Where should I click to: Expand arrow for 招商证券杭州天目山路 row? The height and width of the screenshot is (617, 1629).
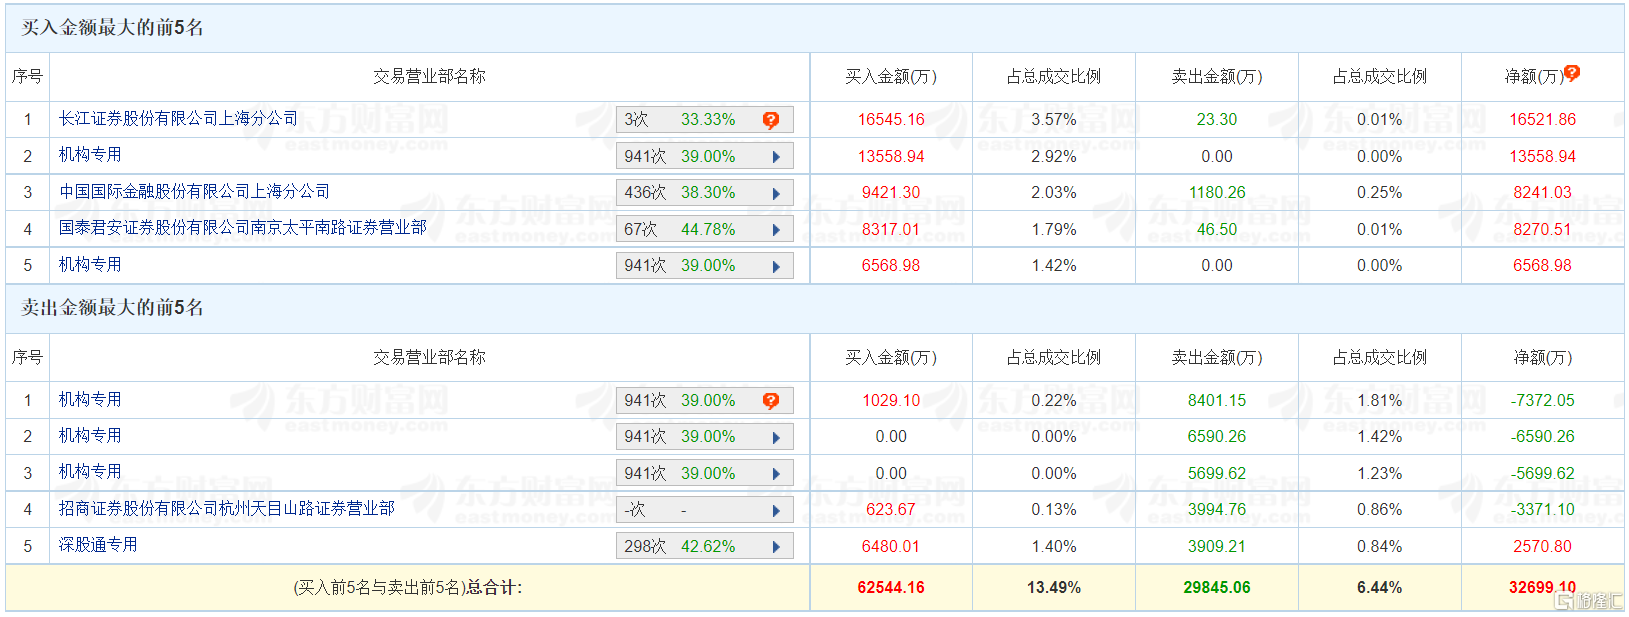(x=776, y=510)
